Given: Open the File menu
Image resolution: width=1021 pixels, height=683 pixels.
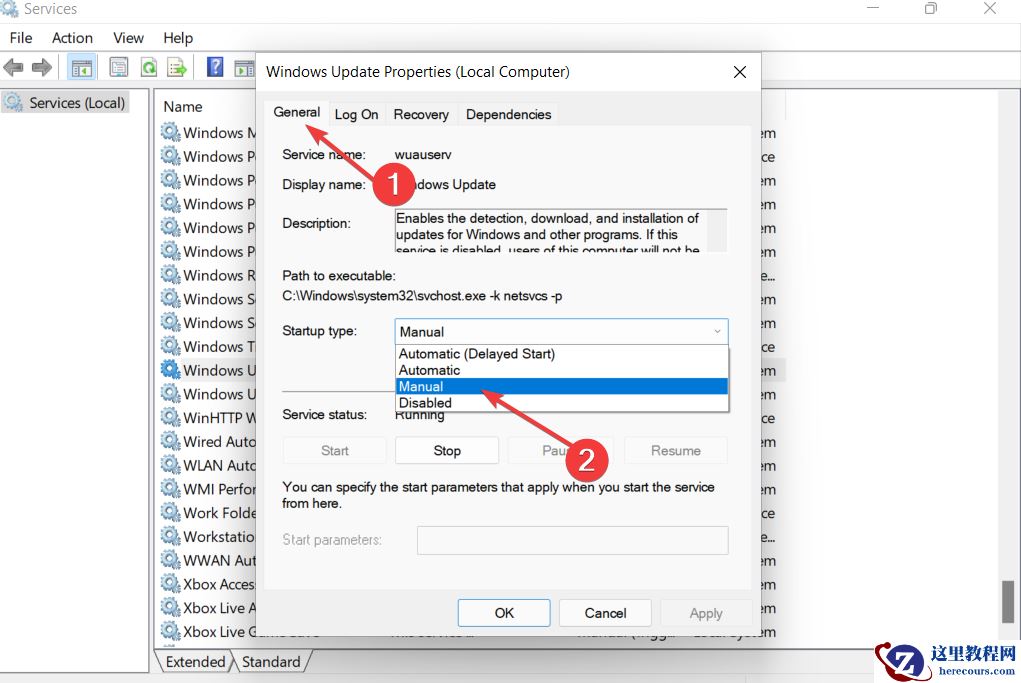Looking at the screenshot, I should click(21, 38).
